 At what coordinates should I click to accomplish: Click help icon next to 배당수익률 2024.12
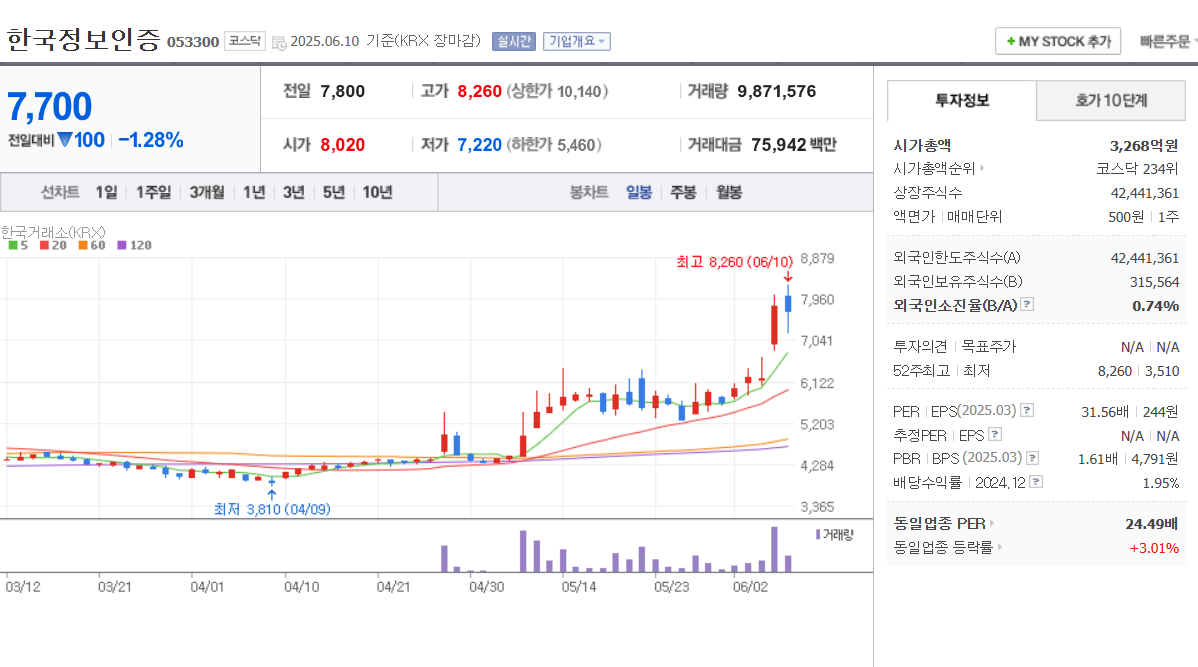pyautogui.click(x=1036, y=481)
